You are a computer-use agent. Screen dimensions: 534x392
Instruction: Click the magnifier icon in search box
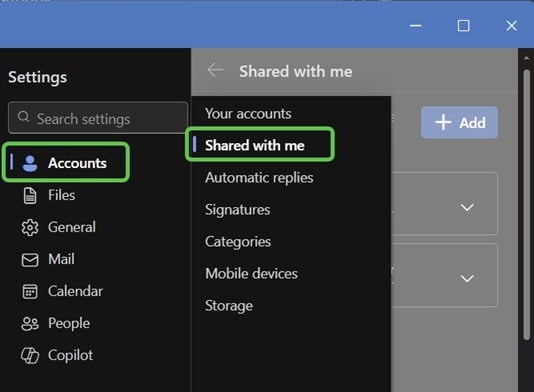[x=23, y=116]
